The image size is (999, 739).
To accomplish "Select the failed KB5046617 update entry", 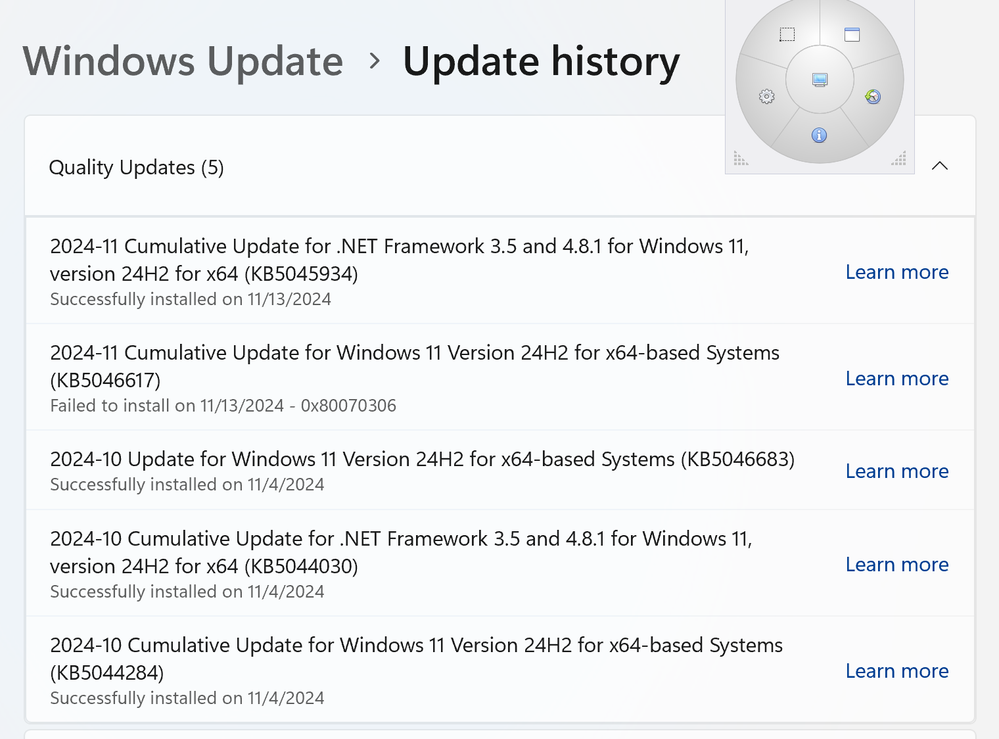I will click(500, 378).
